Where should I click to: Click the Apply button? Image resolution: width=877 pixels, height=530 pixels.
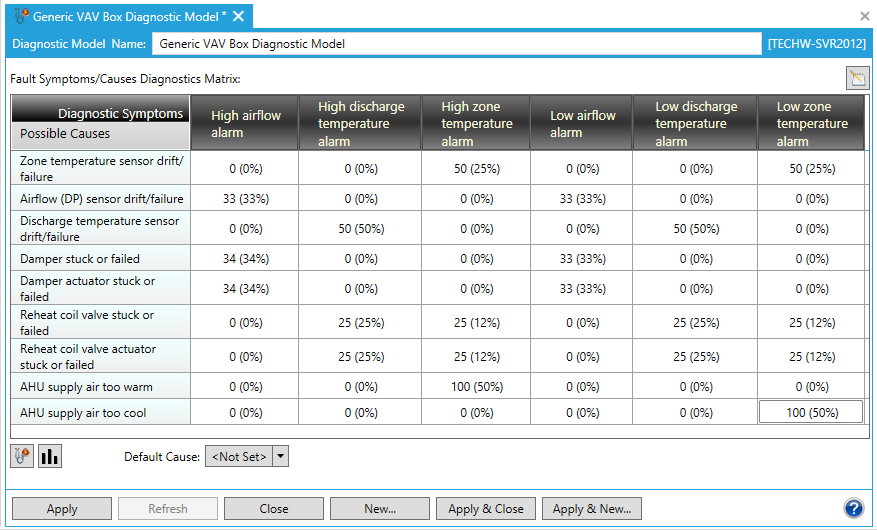(x=62, y=508)
